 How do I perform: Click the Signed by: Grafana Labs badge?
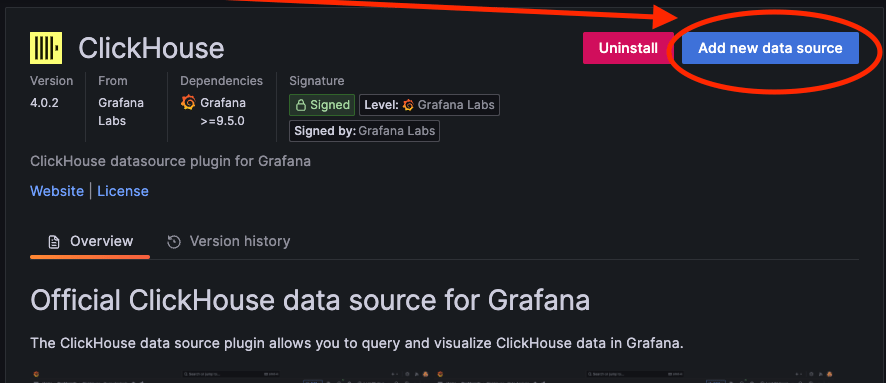364,131
